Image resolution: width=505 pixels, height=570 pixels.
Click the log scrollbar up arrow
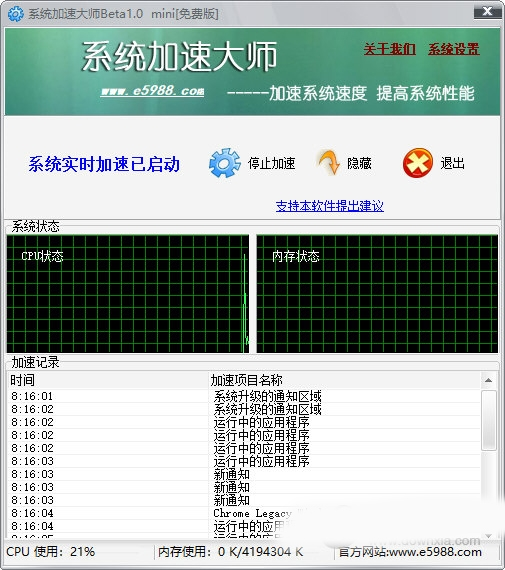[x=489, y=380]
